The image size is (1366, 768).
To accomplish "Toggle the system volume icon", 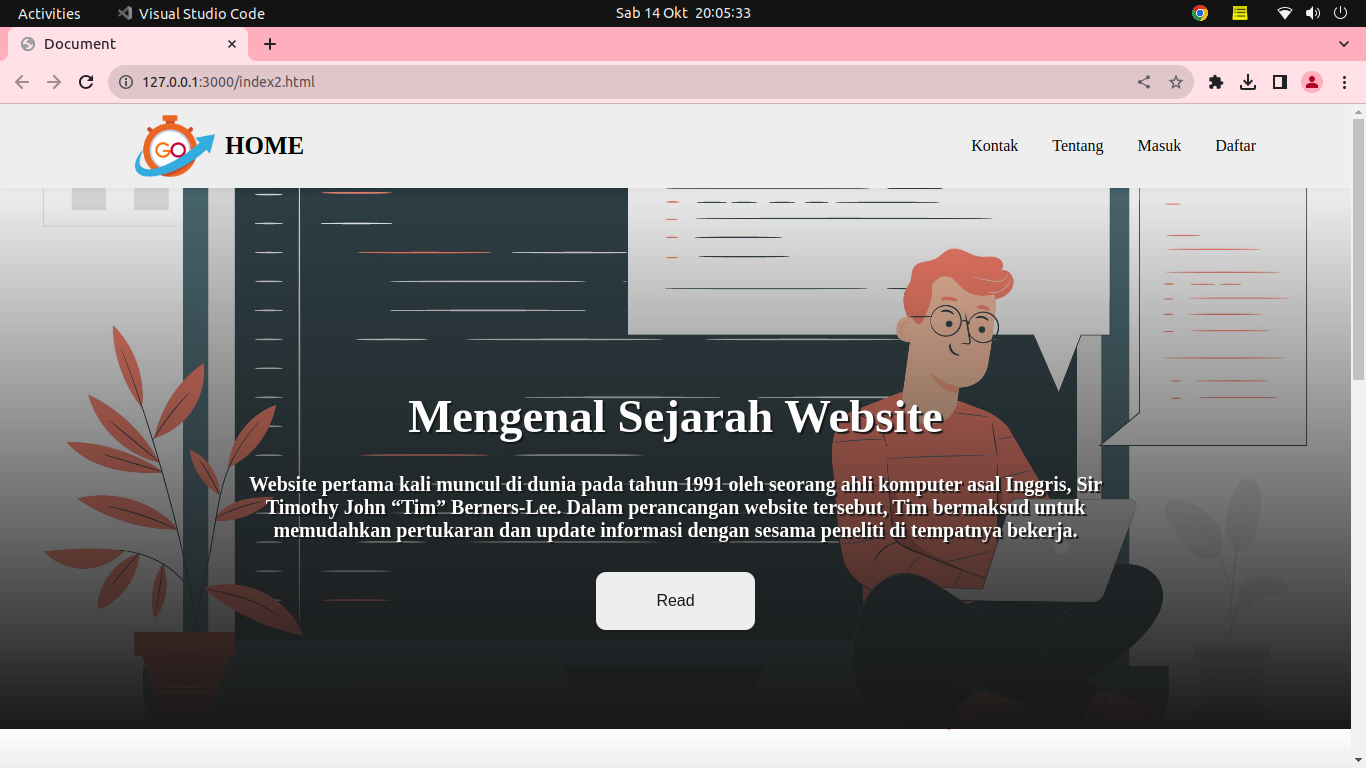I will (1310, 13).
